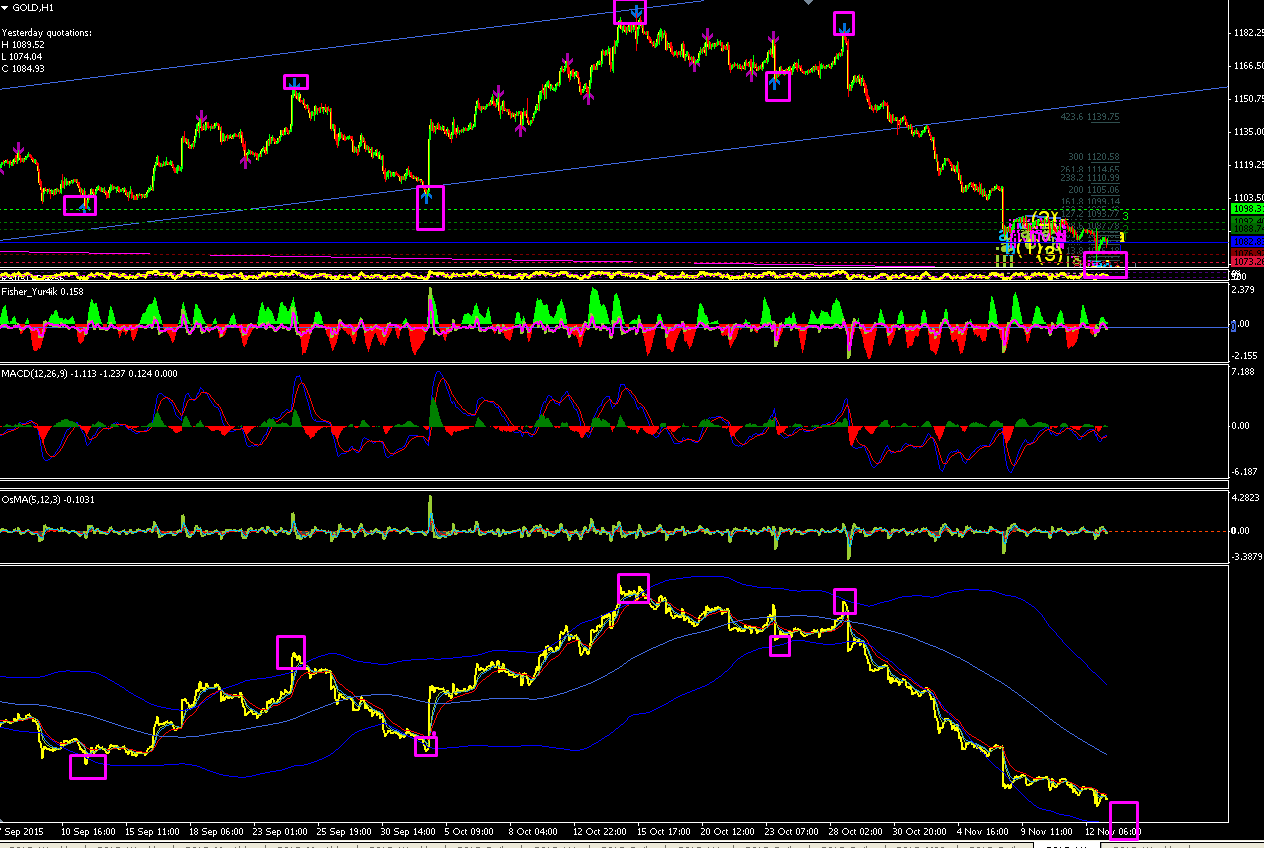Click the Fibonacci 238.2 1110.99 label

(x=1090, y=178)
